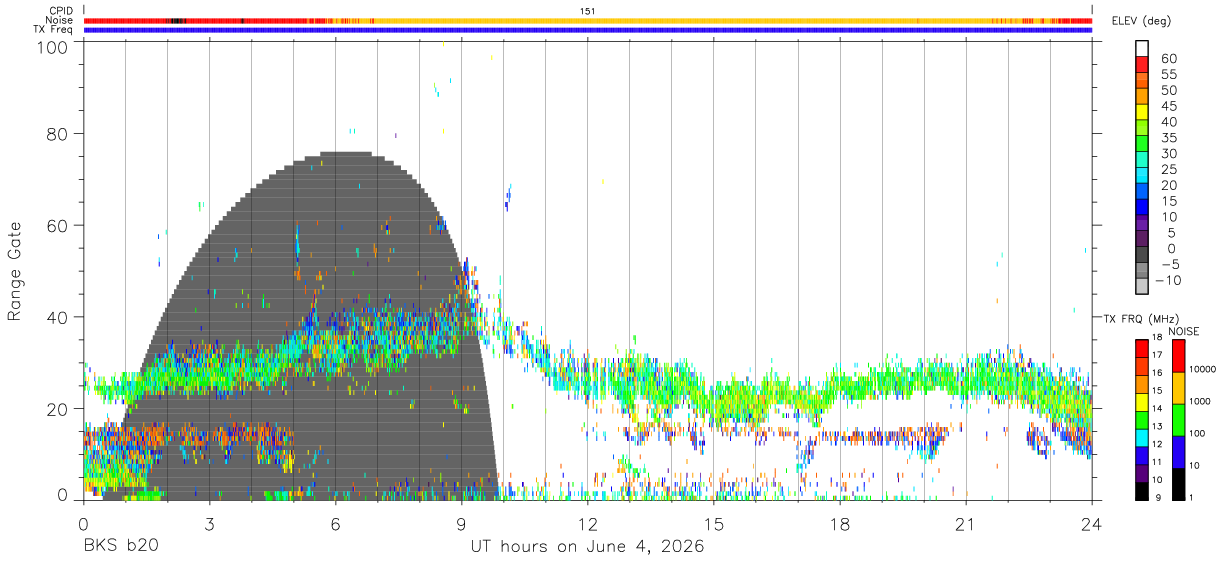Click the CPID value 151
The image size is (1228, 567).
(x=588, y=11)
